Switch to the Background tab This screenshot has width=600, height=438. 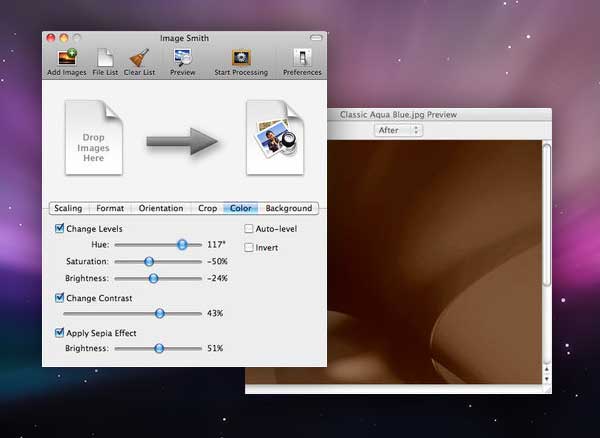click(289, 208)
